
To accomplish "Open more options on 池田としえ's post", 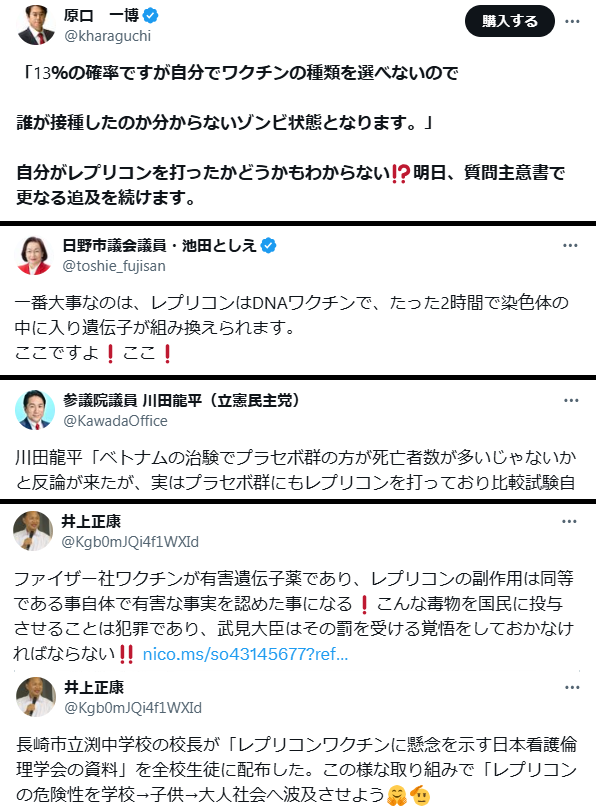I will [570, 245].
